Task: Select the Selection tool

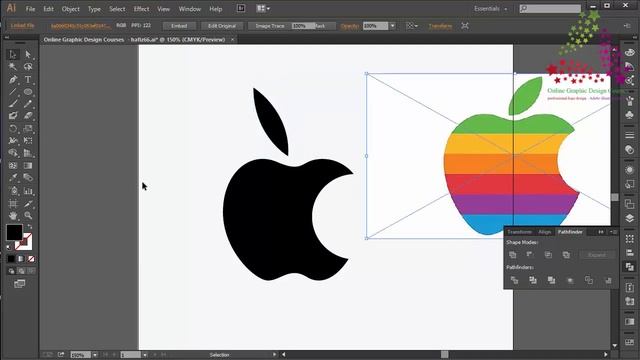Action: click(13, 54)
